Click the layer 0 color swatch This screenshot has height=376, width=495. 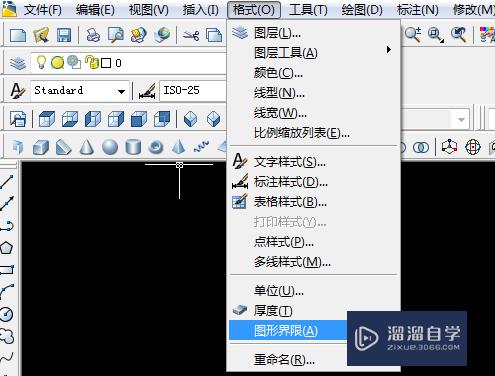(x=106, y=63)
